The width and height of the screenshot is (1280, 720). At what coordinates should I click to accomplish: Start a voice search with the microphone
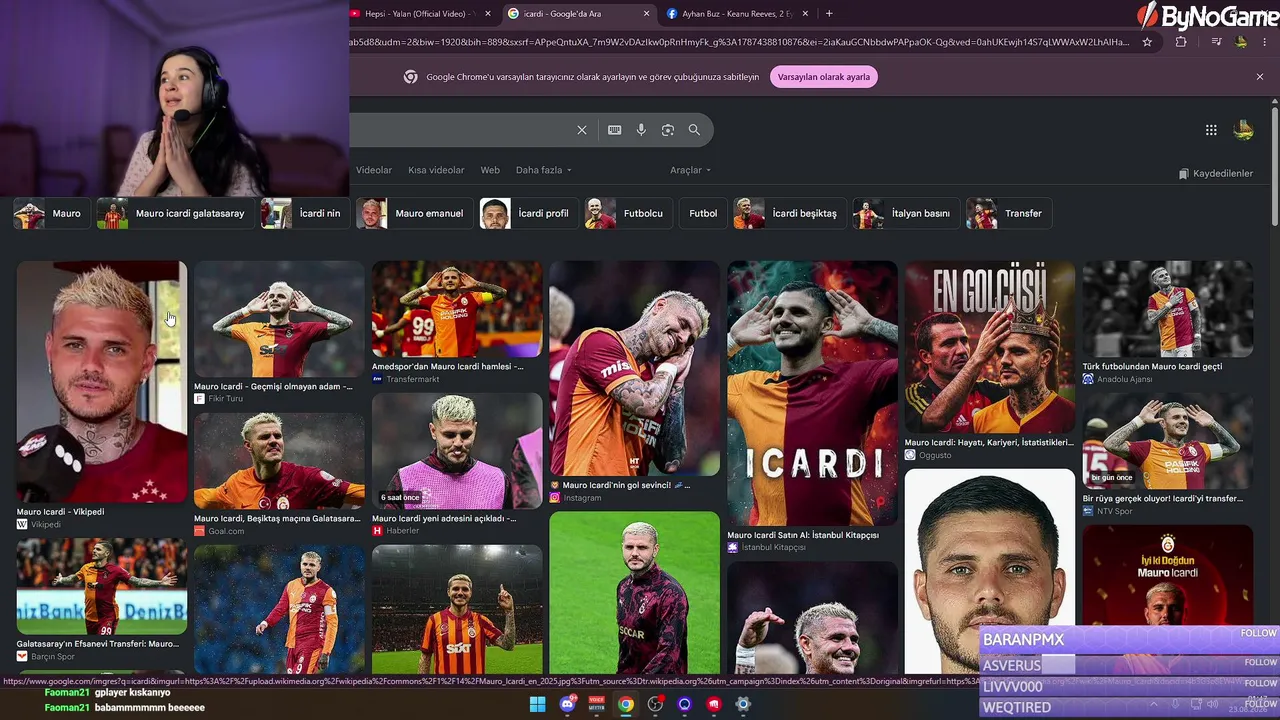coord(641,130)
